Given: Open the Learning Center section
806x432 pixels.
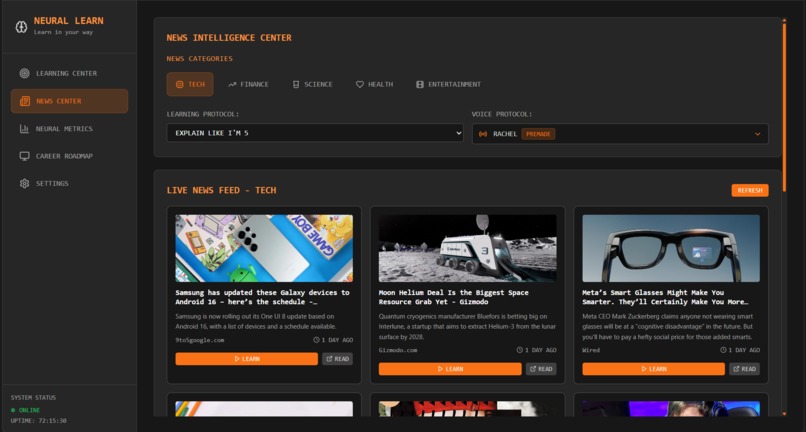Looking at the screenshot, I should point(69,73).
